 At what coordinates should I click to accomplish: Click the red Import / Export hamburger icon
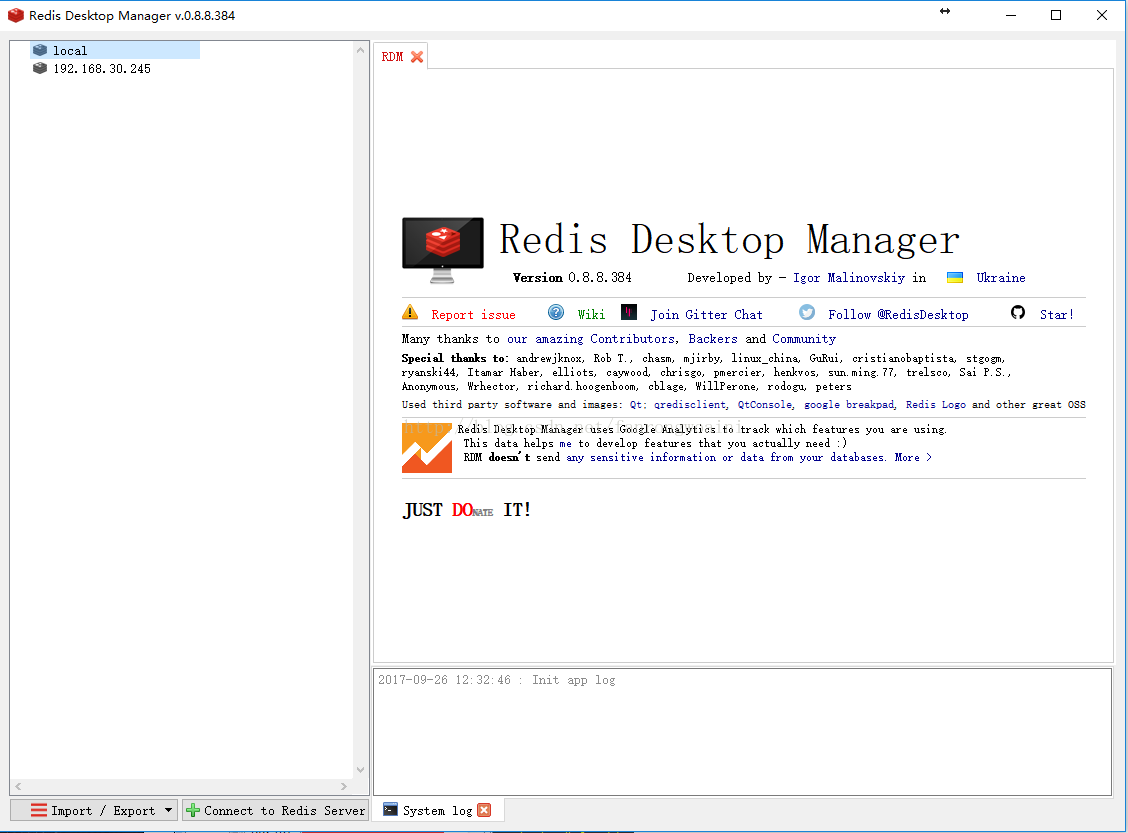coord(39,811)
